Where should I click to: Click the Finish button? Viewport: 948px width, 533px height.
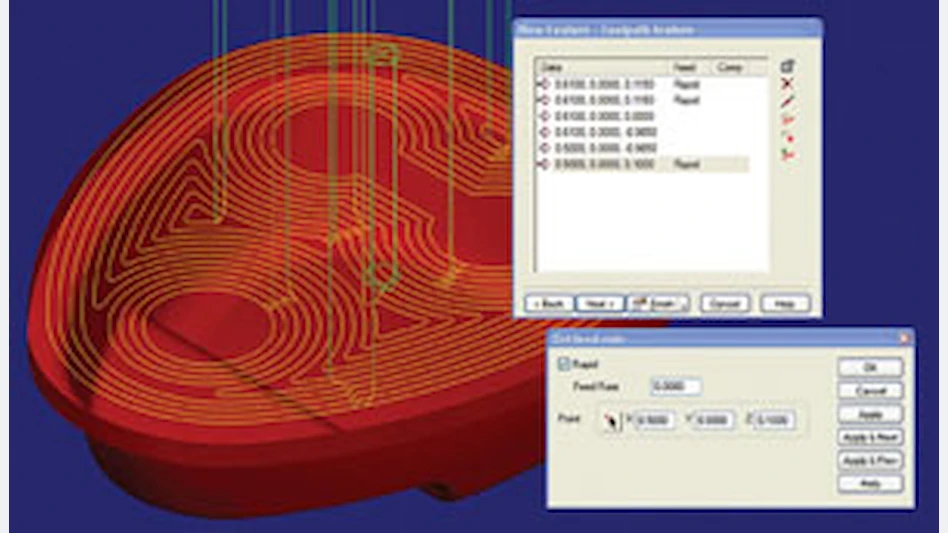click(657, 303)
